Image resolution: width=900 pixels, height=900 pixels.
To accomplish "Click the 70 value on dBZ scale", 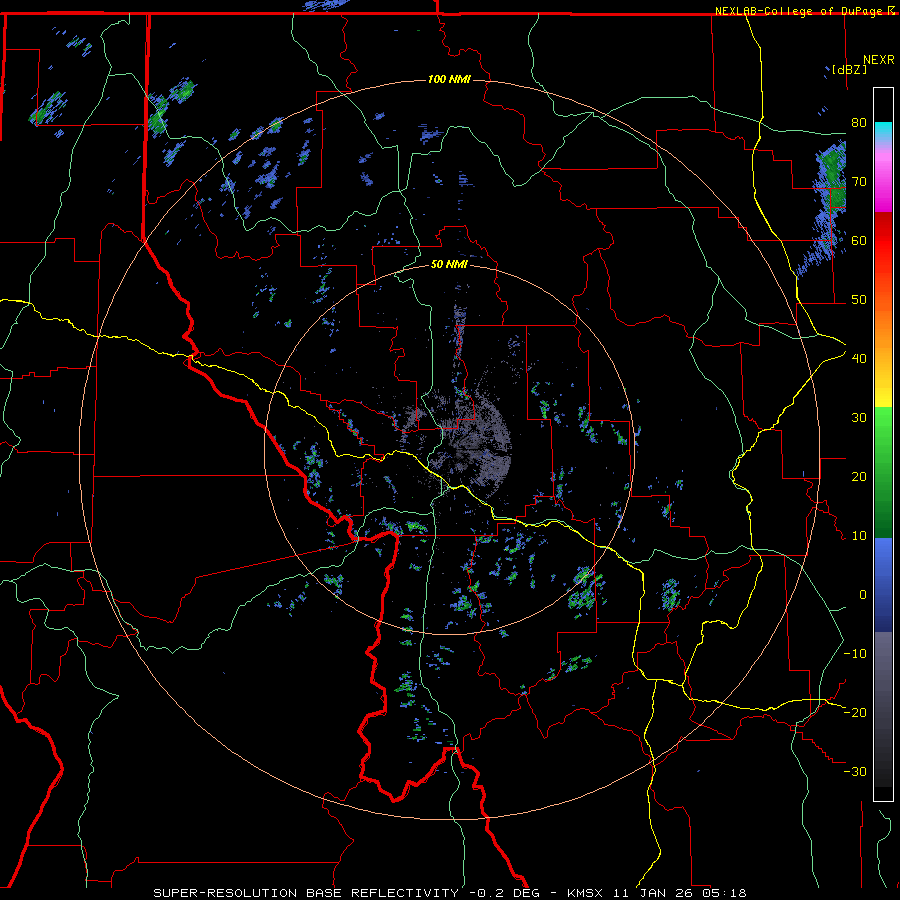I will coord(859,182).
